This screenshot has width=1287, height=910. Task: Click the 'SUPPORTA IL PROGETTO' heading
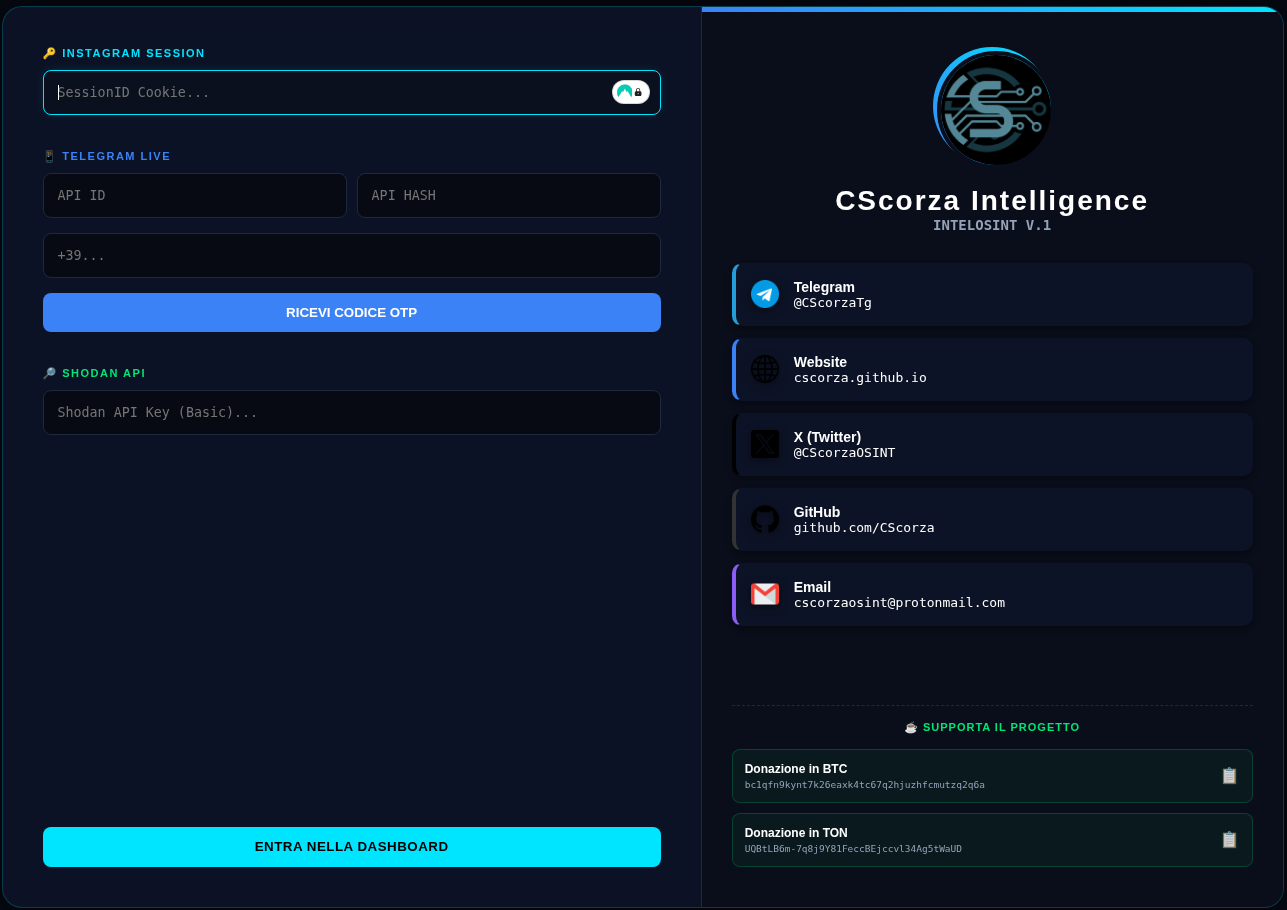click(x=1001, y=727)
